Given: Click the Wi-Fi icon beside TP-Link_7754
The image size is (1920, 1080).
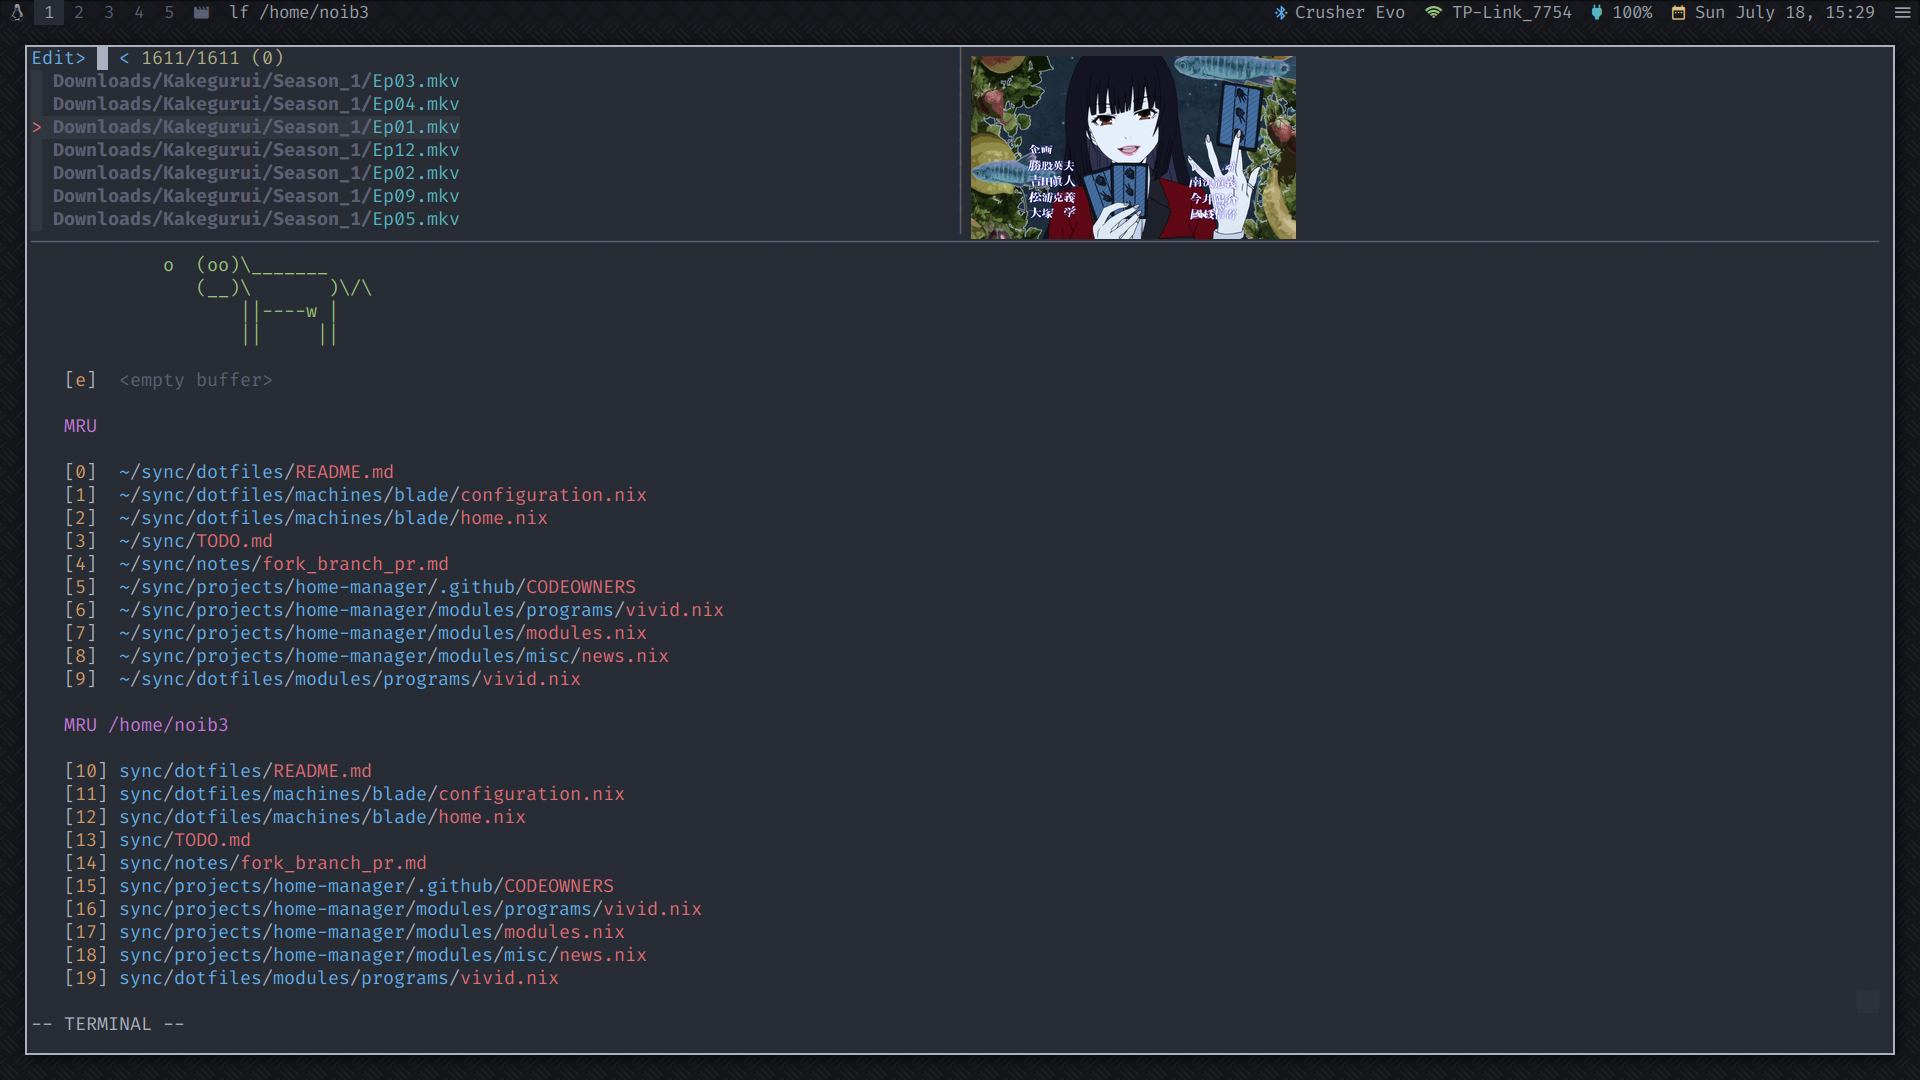Looking at the screenshot, I should tap(1433, 13).
